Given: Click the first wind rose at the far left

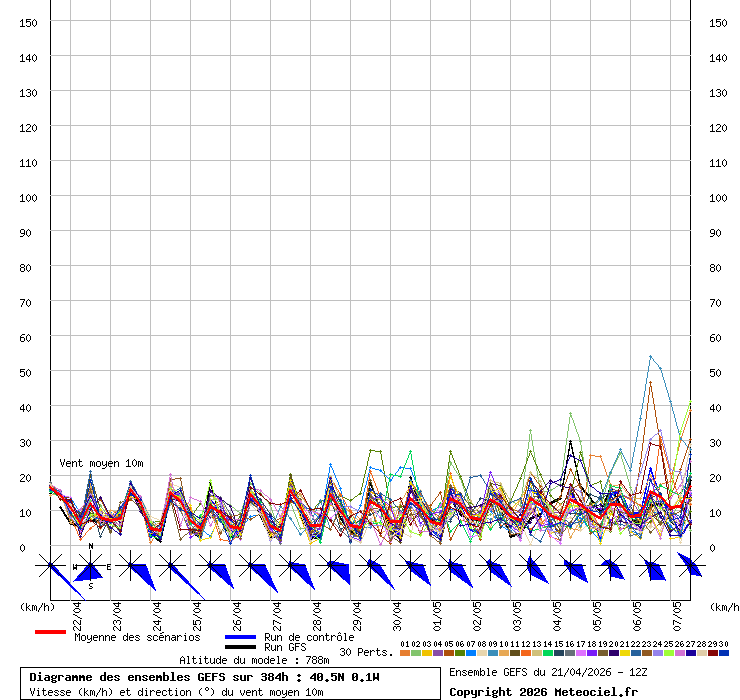Looking at the screenshot, I should point(50,567).
